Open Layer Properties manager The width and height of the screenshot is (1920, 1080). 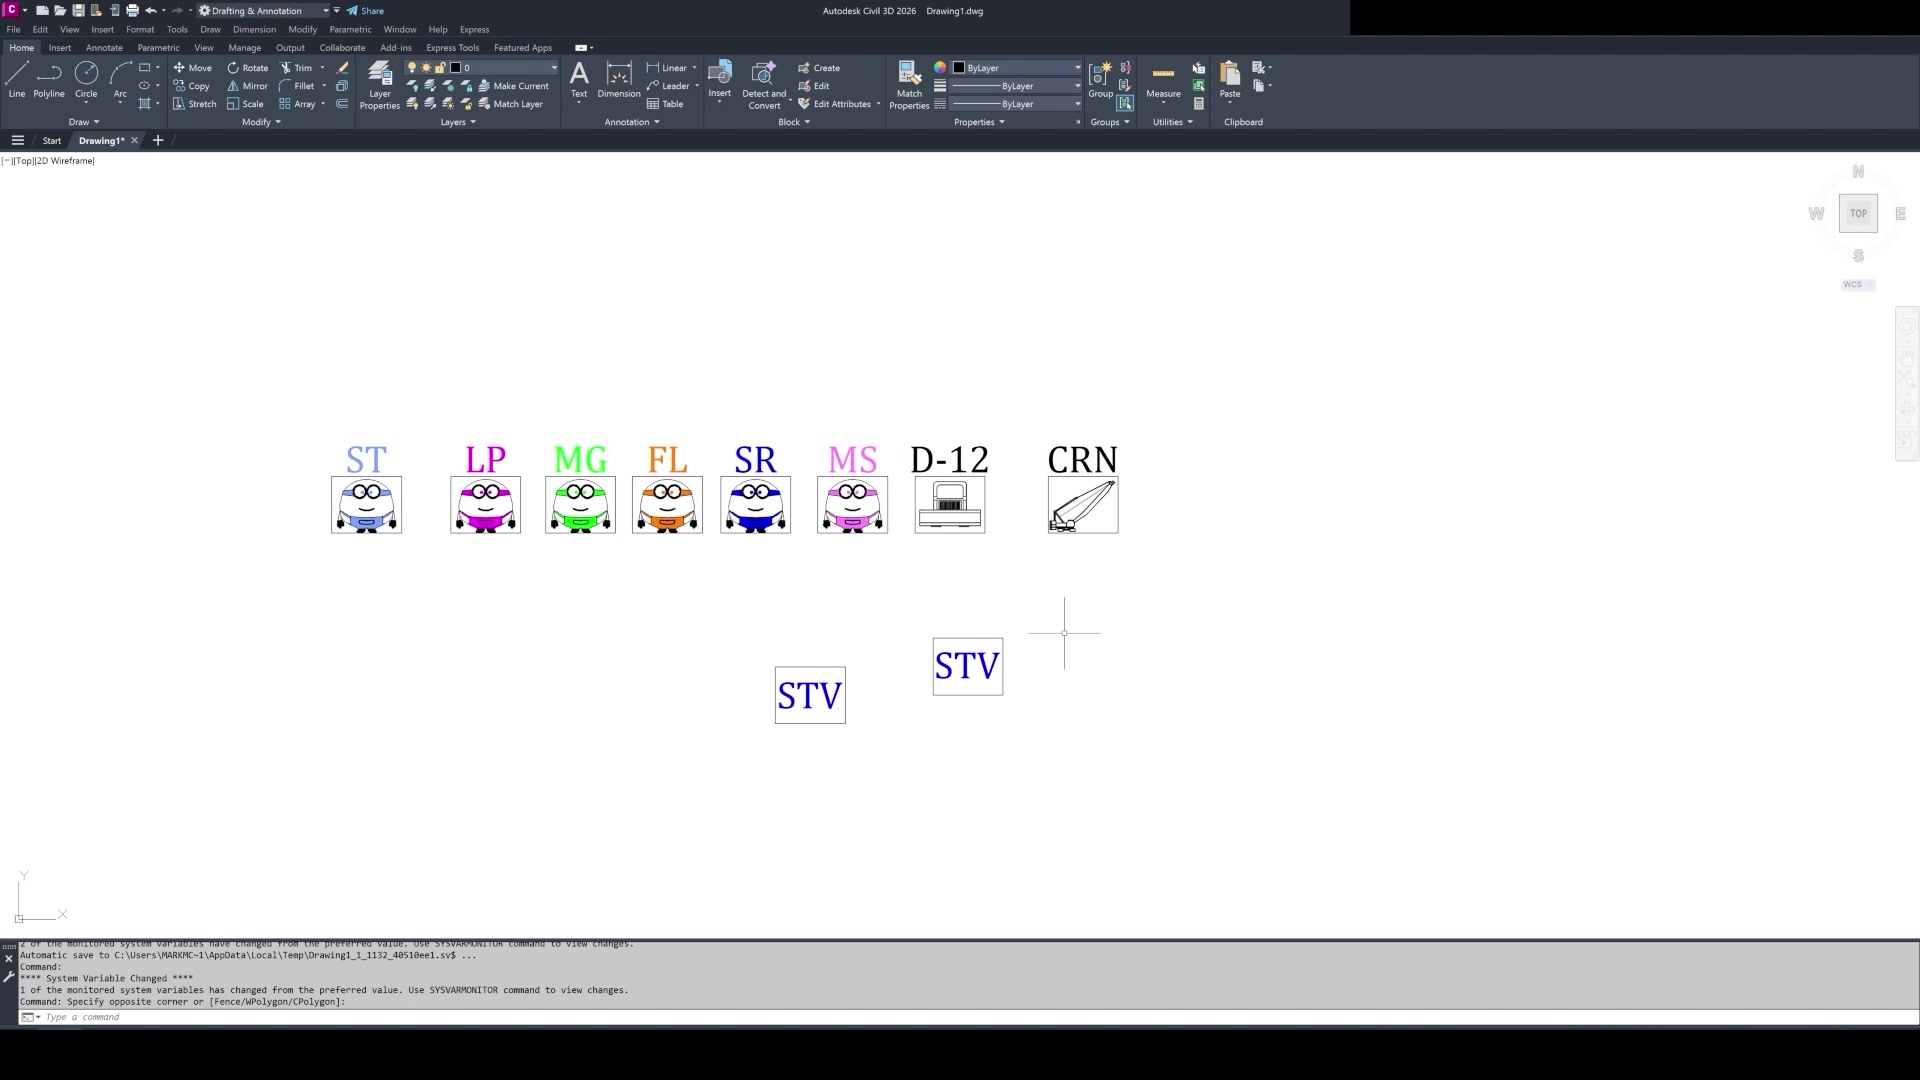(380, 85)
